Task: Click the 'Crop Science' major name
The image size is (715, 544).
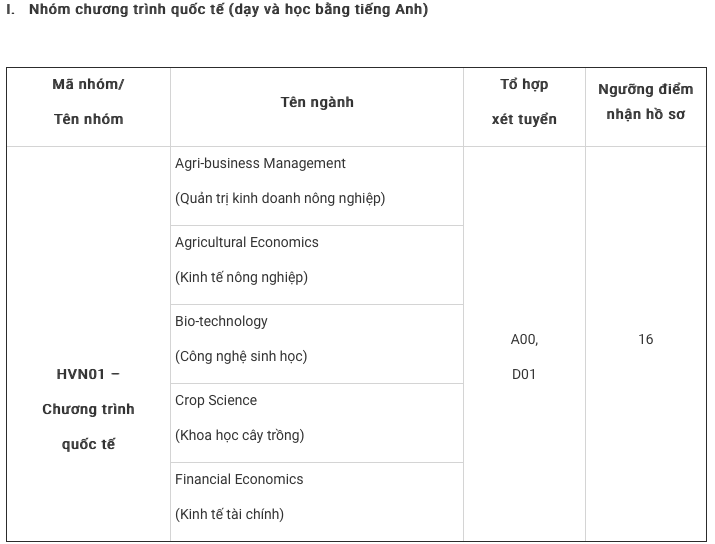Action: pyautogui.click(x=216, y=400)
